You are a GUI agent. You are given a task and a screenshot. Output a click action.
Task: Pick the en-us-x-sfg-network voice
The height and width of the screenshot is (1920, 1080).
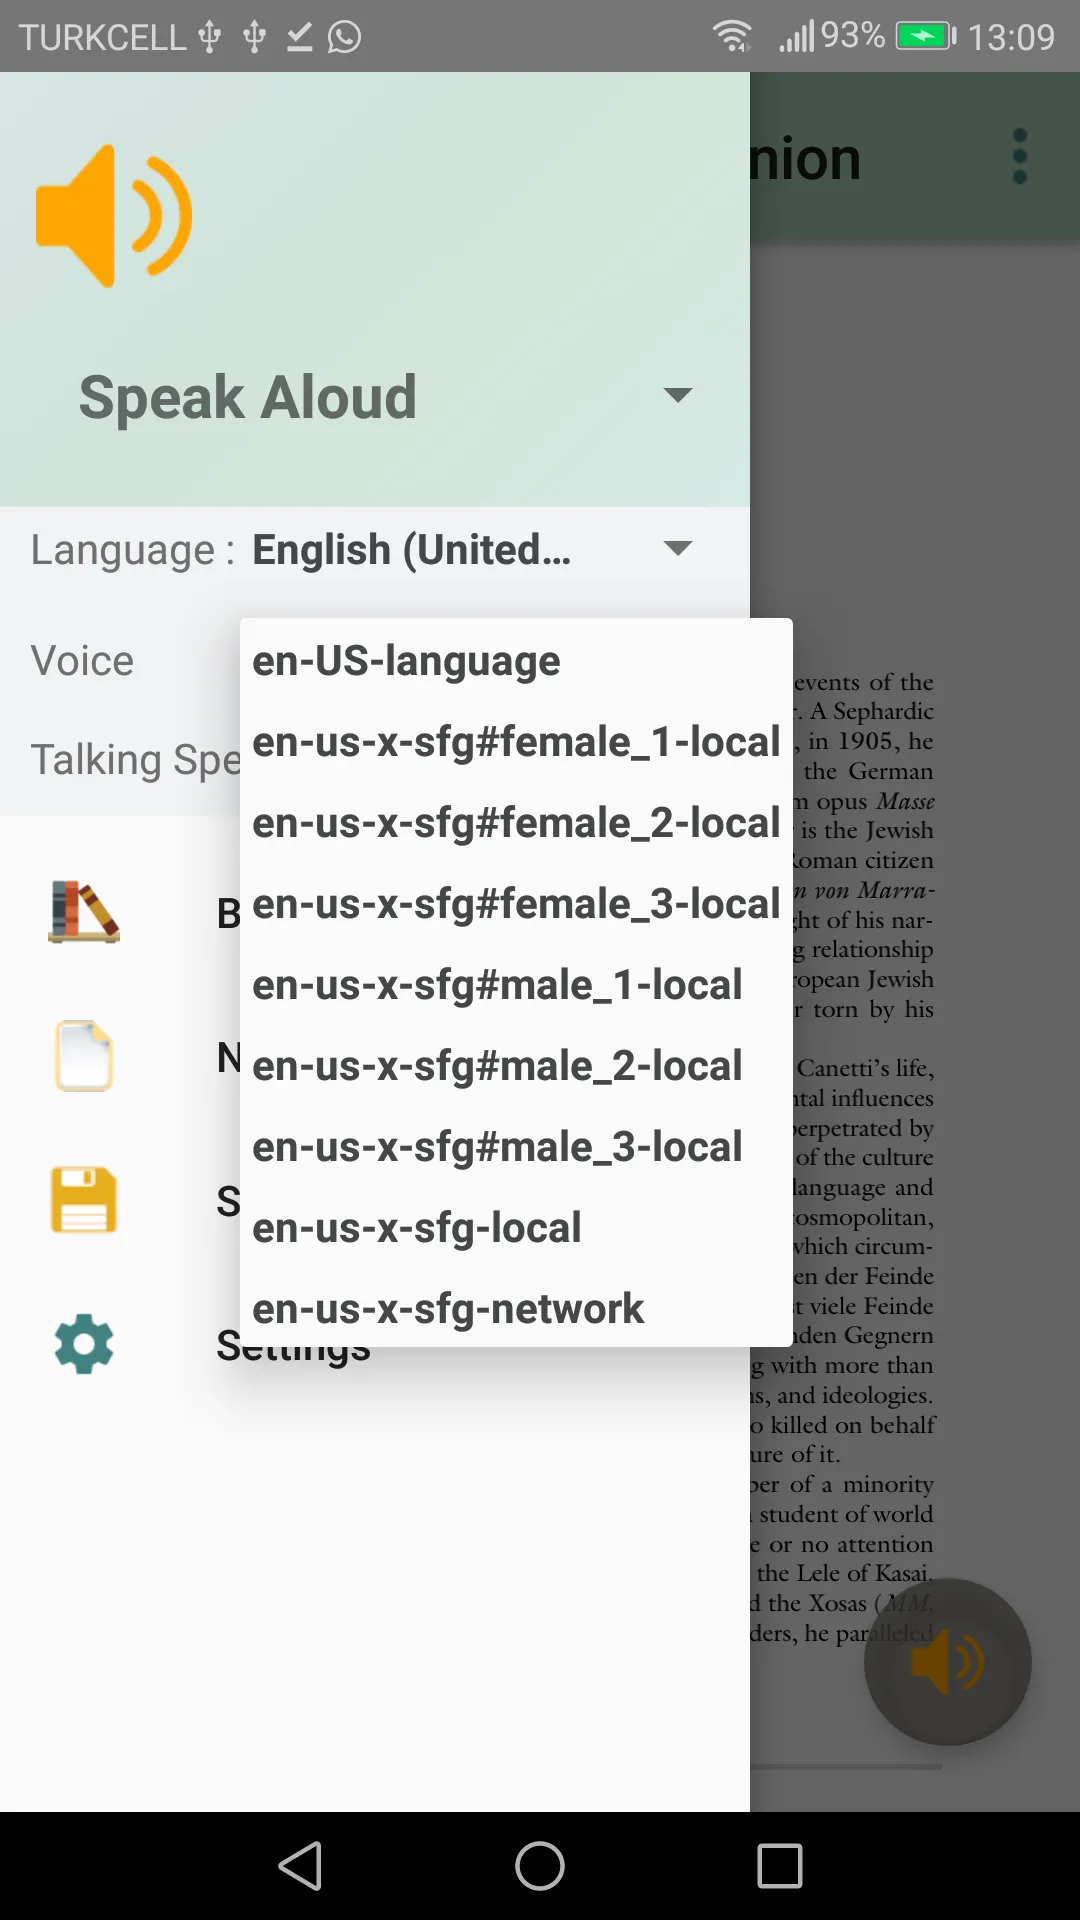(x=516, y=1307)
